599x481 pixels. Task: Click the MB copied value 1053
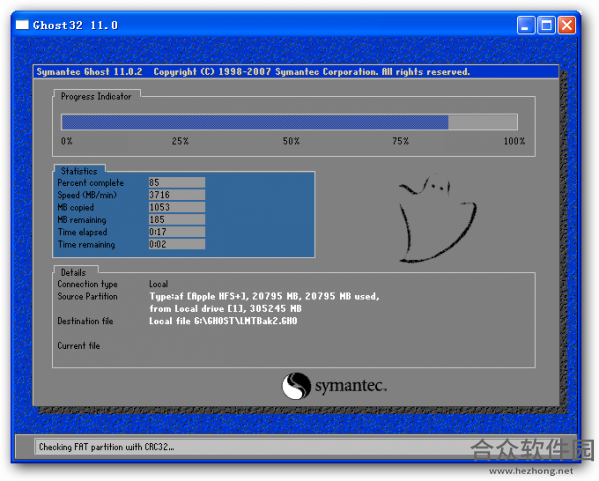pyautogui.click(x=176, y=207)
